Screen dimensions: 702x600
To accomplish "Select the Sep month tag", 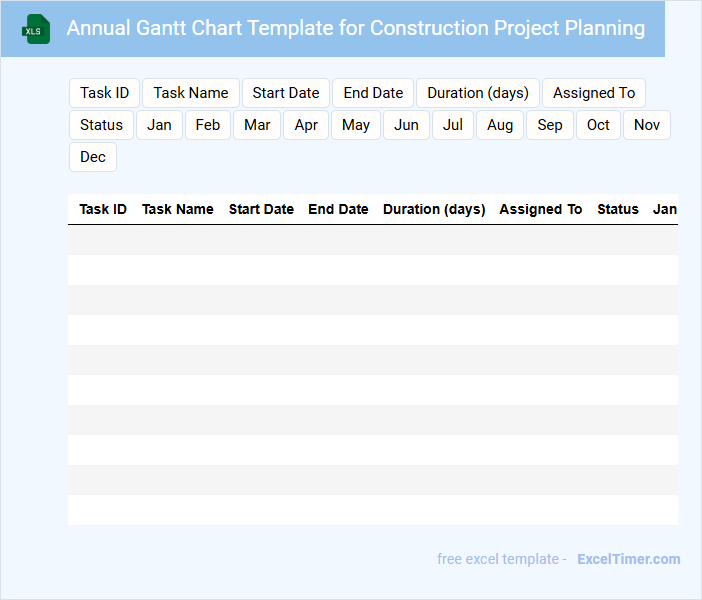I will tap(550, 125).
